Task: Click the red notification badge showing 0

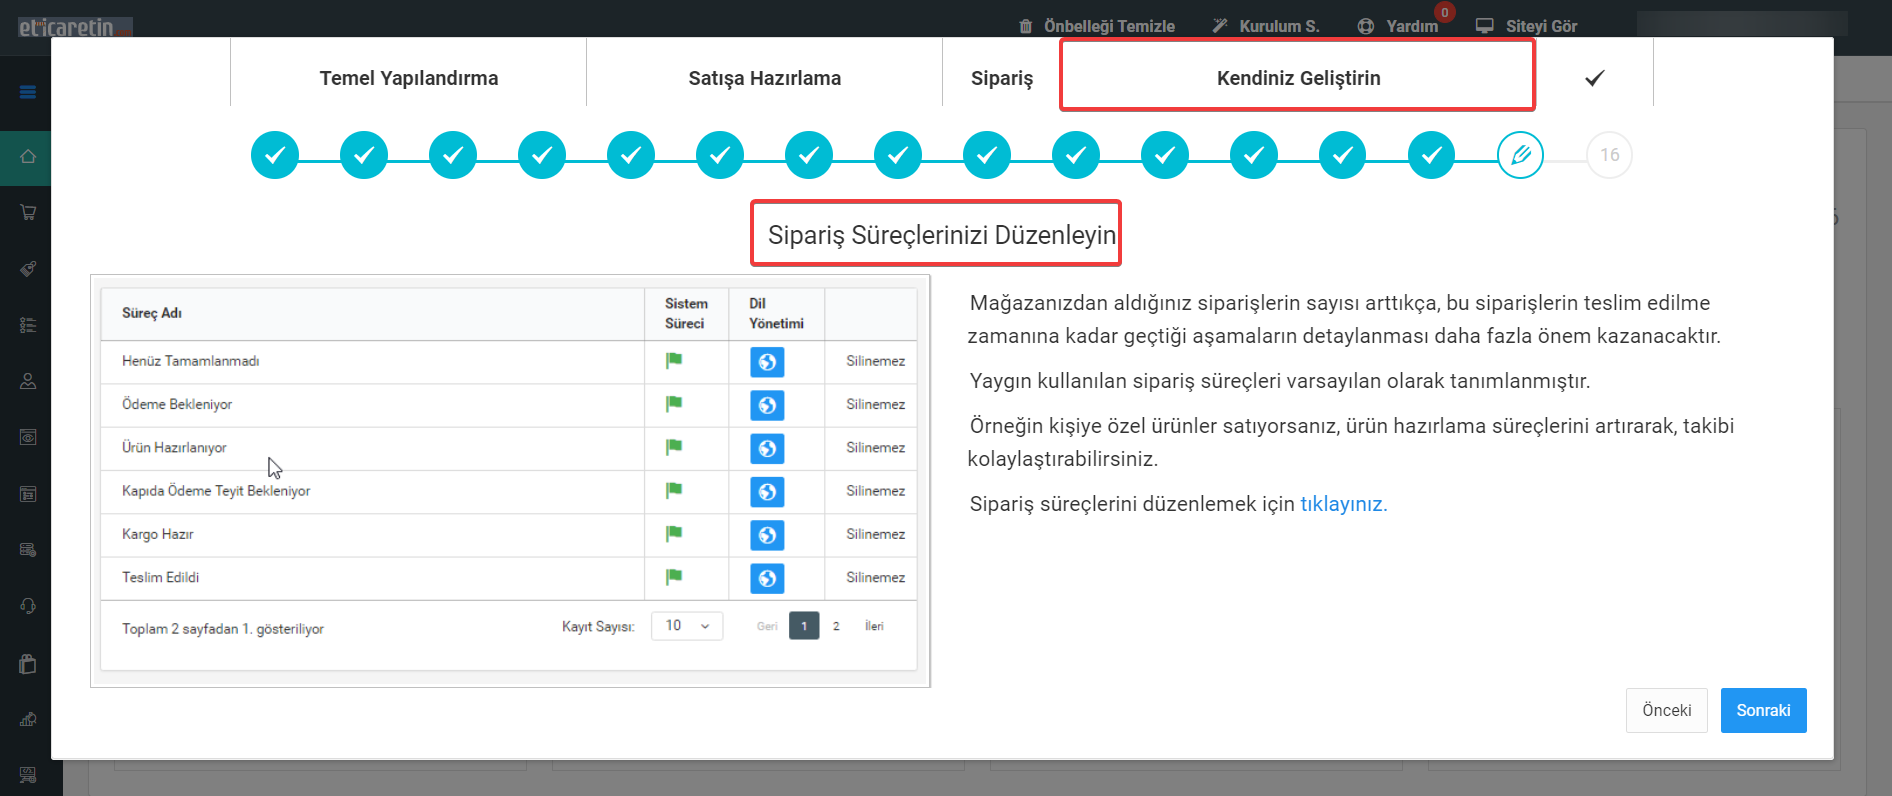Action: click(x=1445, y=12)
